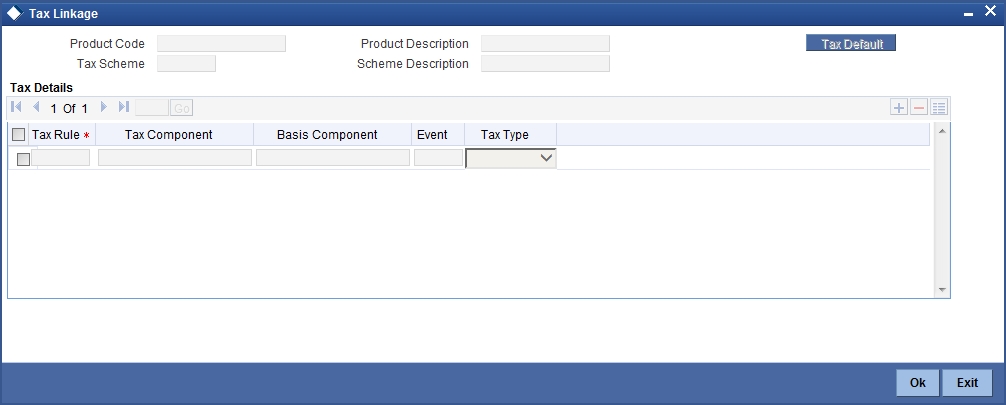This screenshot has height=405, width=1006.
Task: Open the Tax Type dropdown
Action: click(x=511, y=158)
